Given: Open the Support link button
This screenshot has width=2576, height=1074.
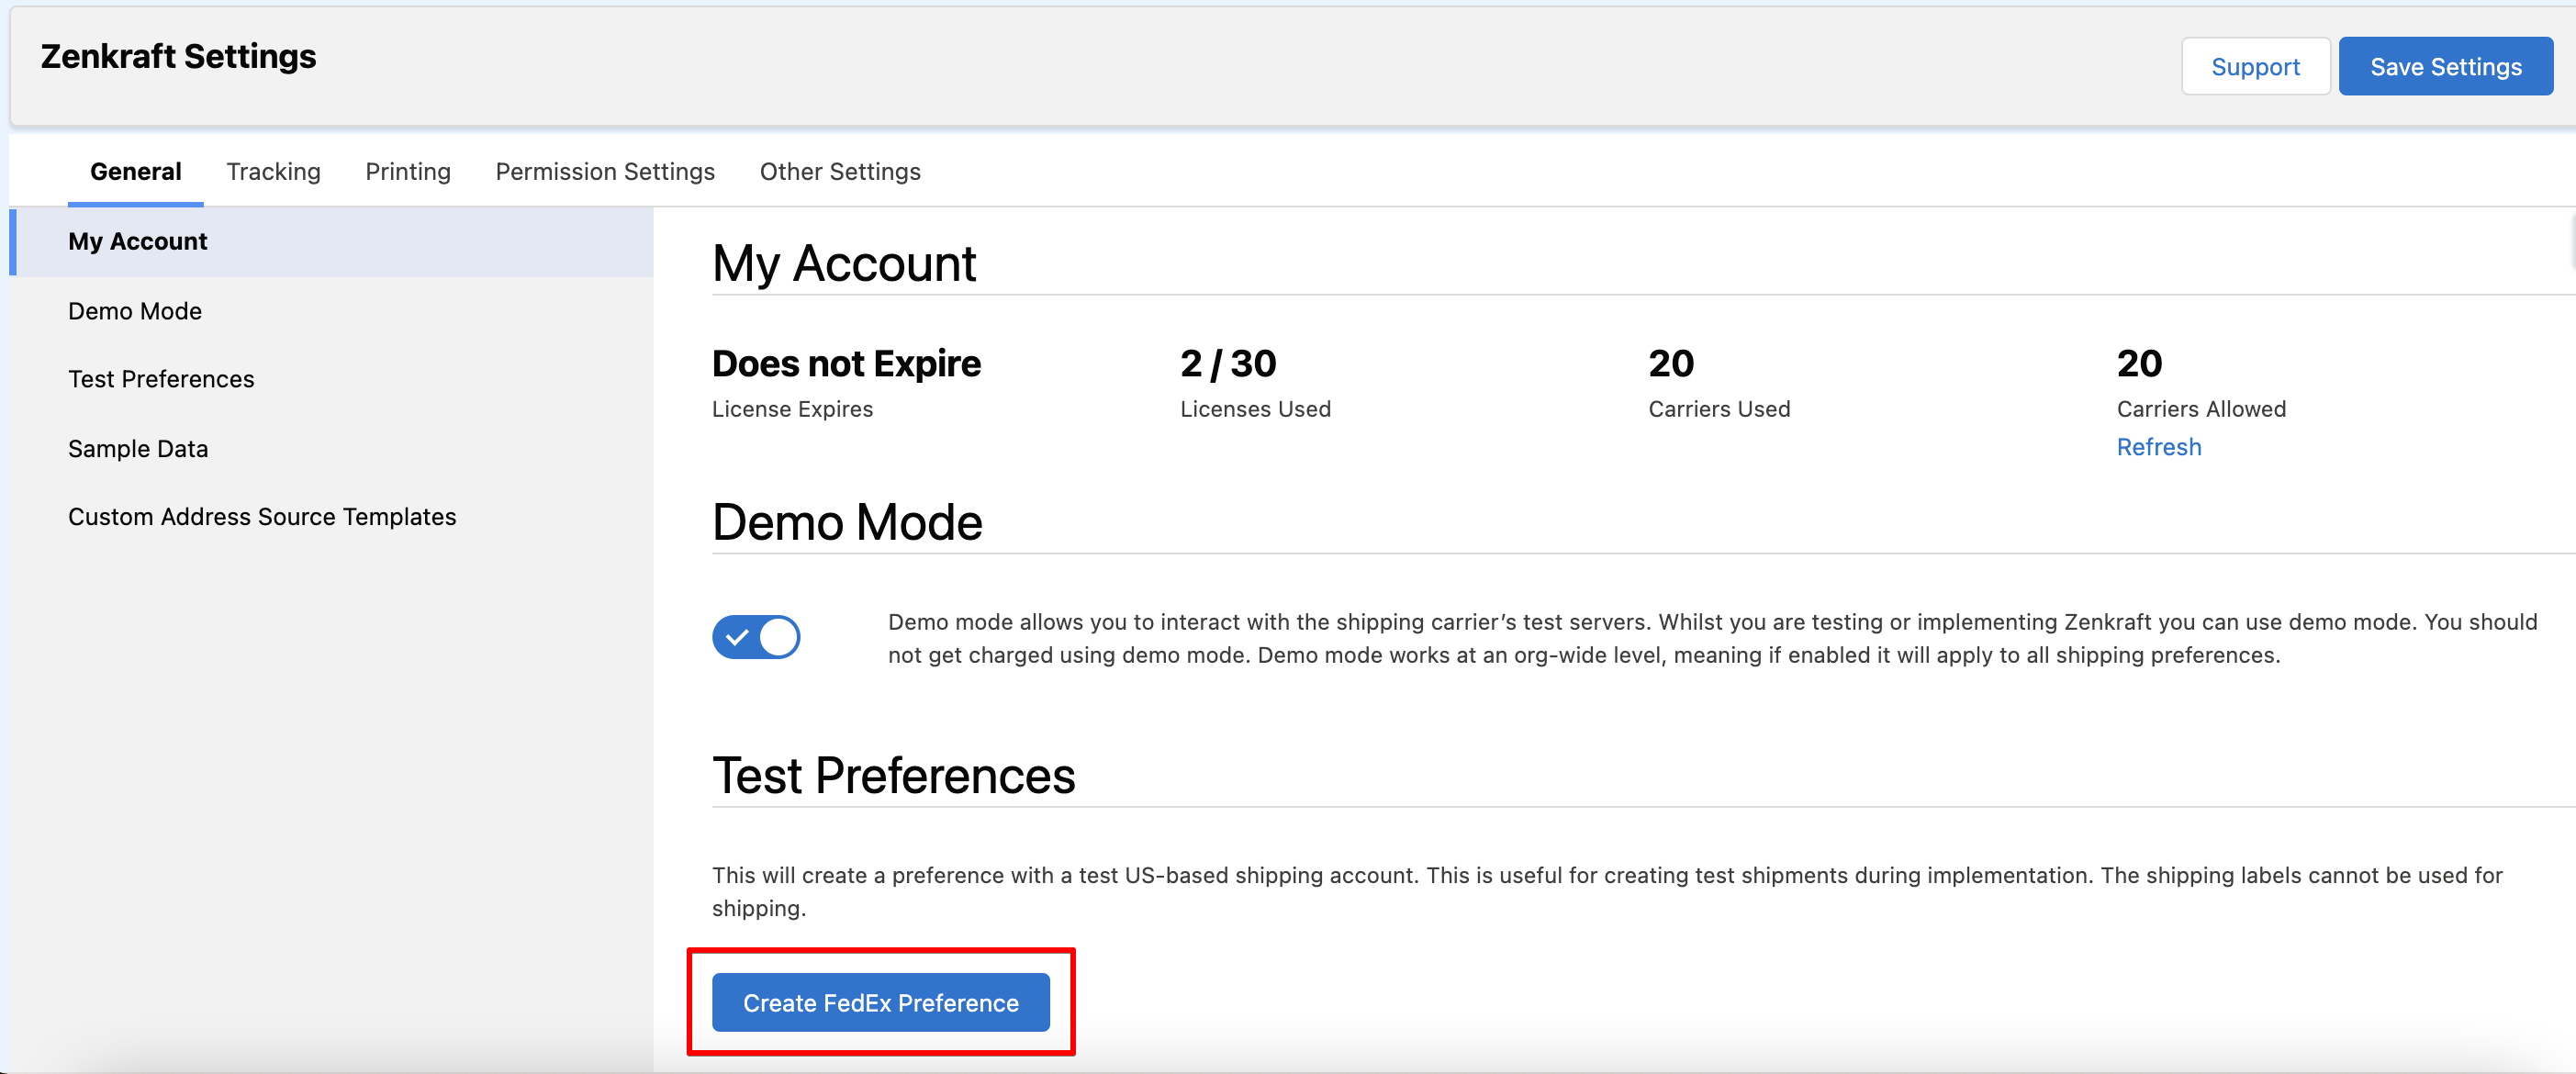Looking at the screenshot, I should [2255, 67].
